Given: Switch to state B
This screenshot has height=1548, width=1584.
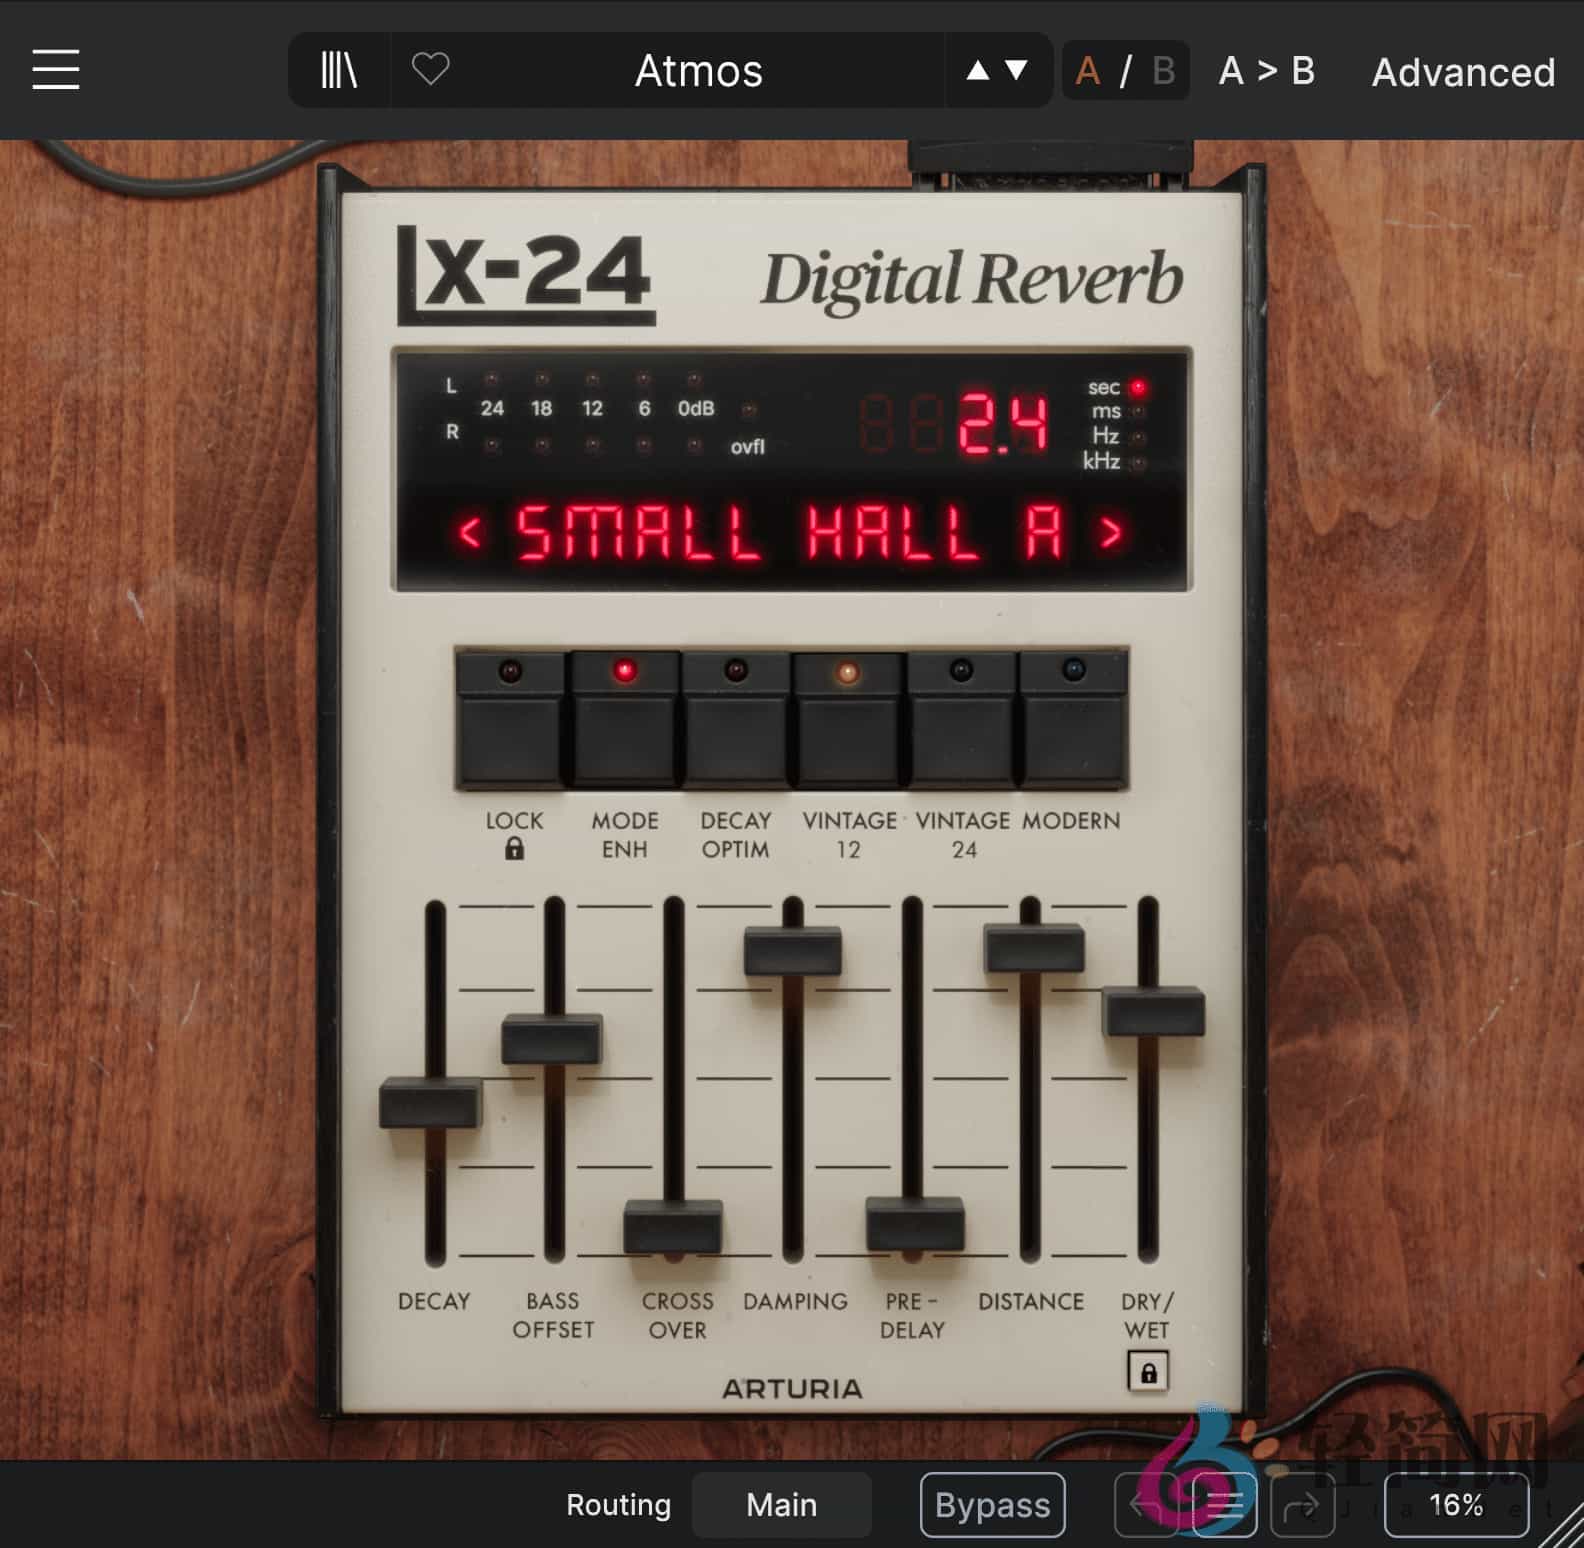Looking at the screenshot, I should [x=1163, y=71].
